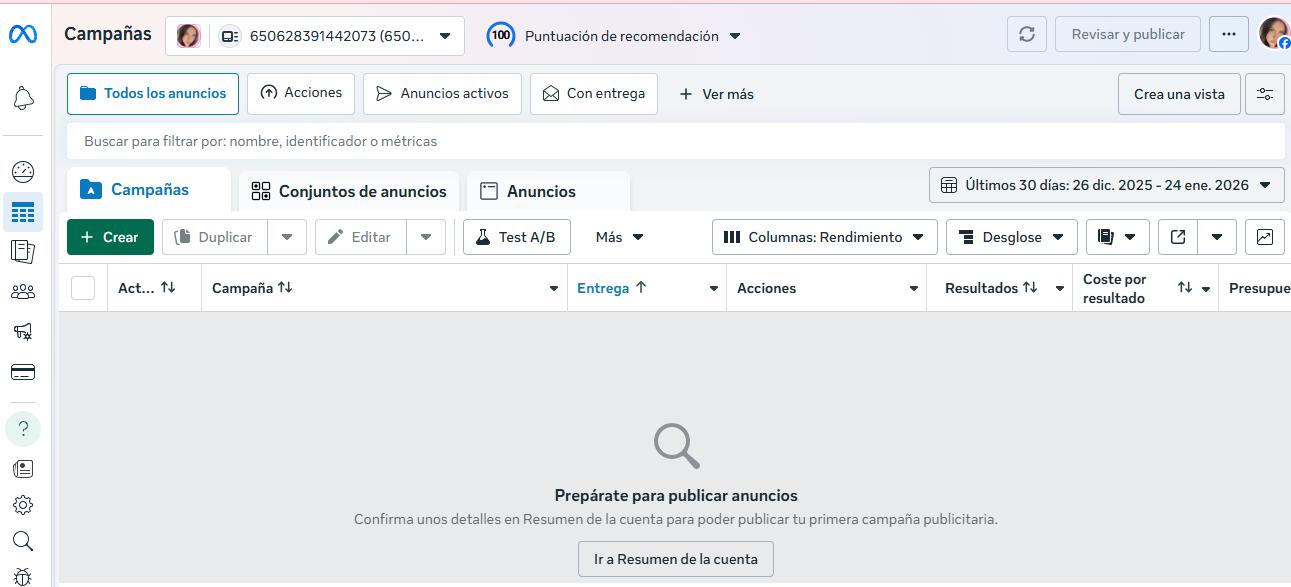Open Columnas: Rendimiento dropdown
The height and width of the screenshot is (587, 1291).
[x=825, y=237]
